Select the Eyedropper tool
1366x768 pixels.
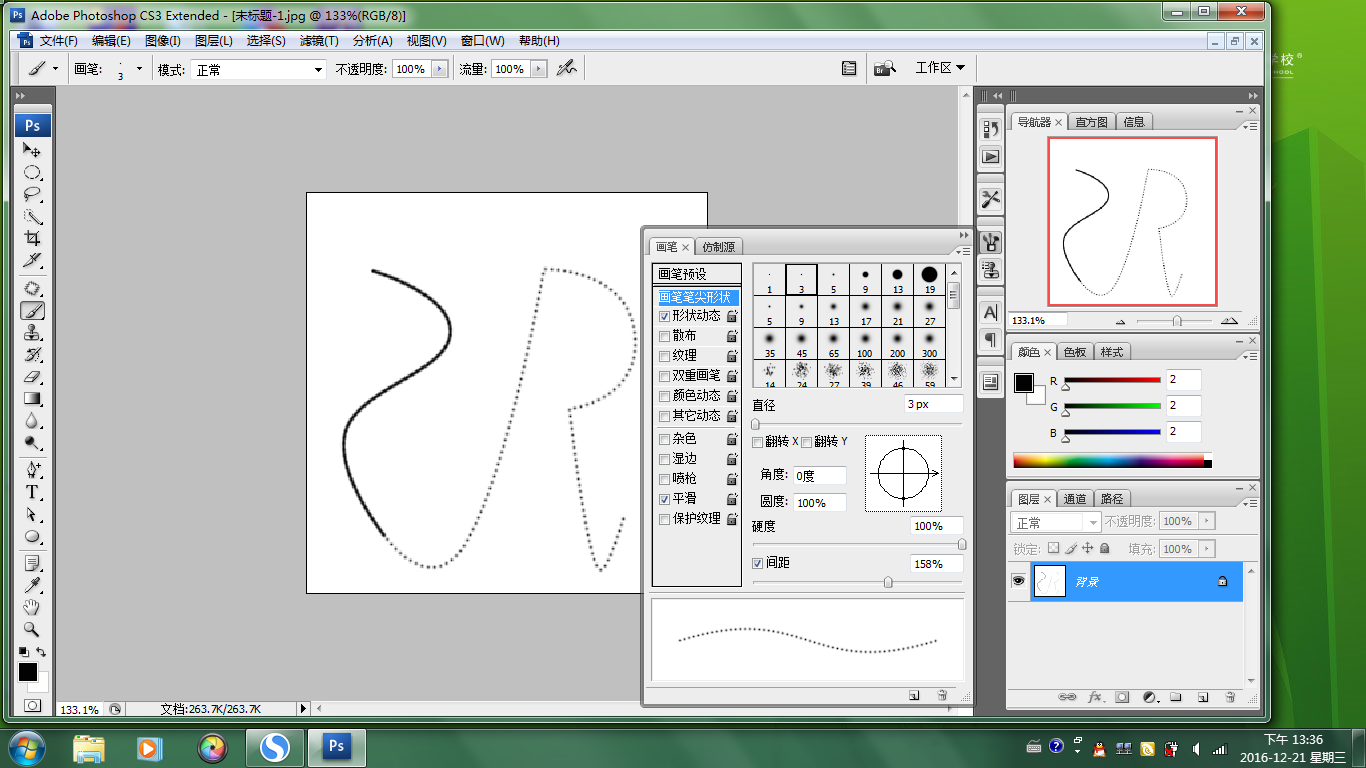click(x=33, y=585)
